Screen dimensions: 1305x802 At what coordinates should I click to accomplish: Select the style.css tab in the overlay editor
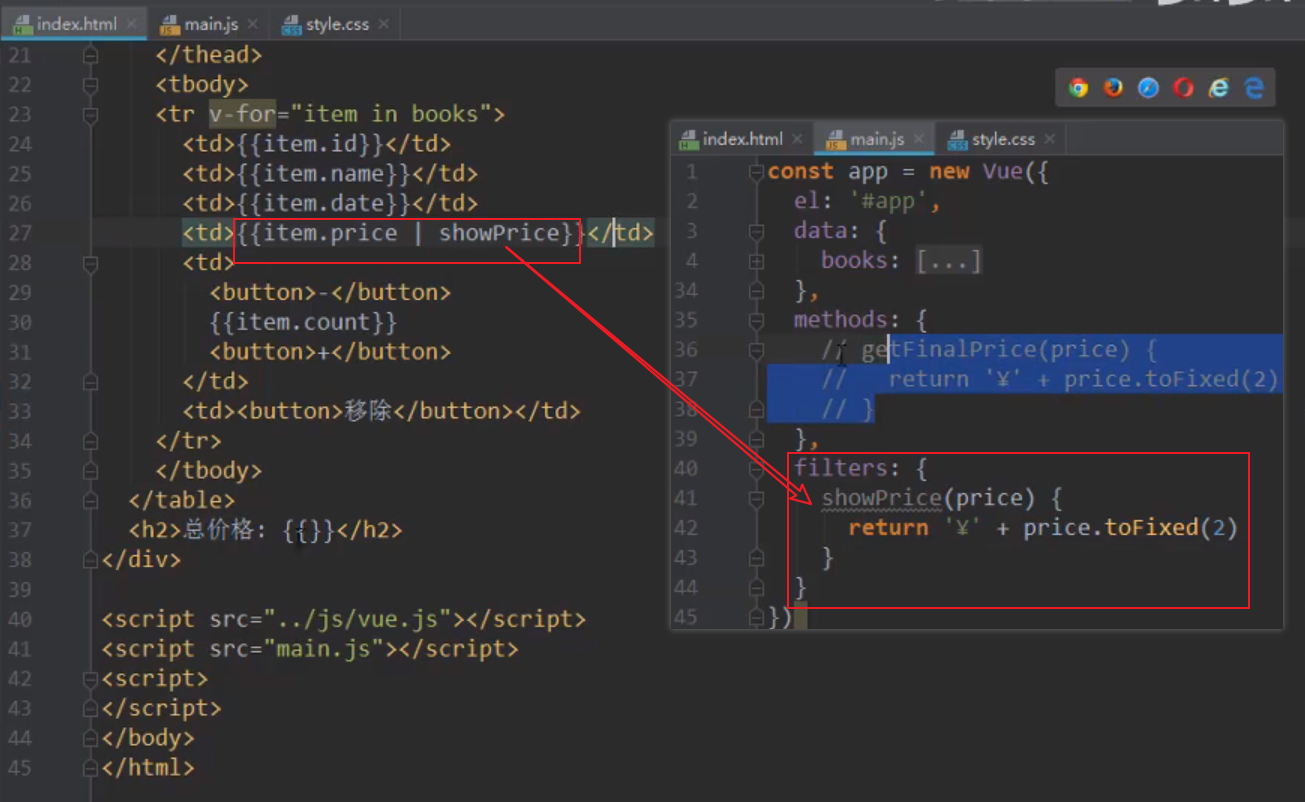[x=1002, y=139]
